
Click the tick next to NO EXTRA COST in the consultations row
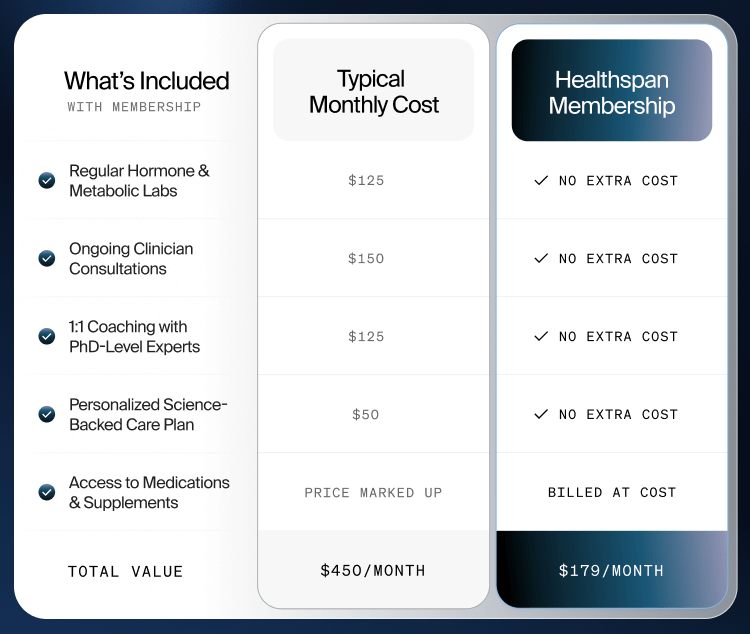pyautogui.click(x=541, y=259)
